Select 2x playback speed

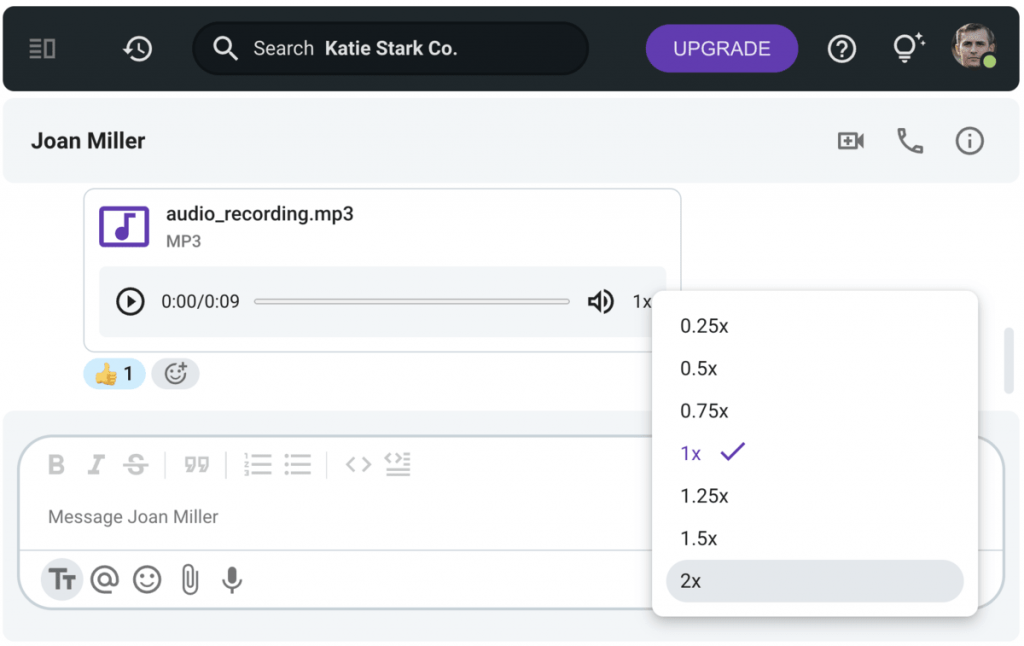click(814, 581)
